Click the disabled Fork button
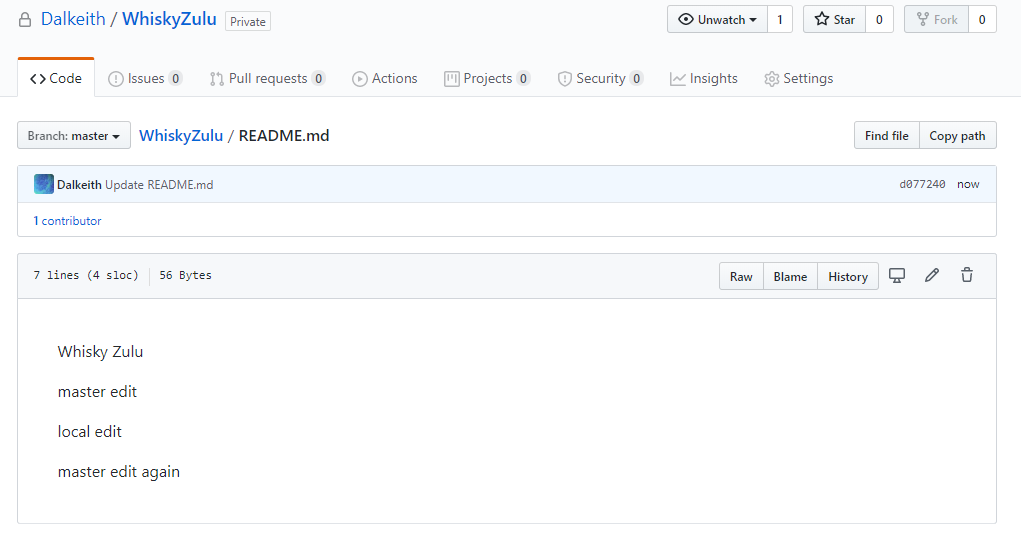Screen dimensions: 1021x547 click(x=936, y=20)
